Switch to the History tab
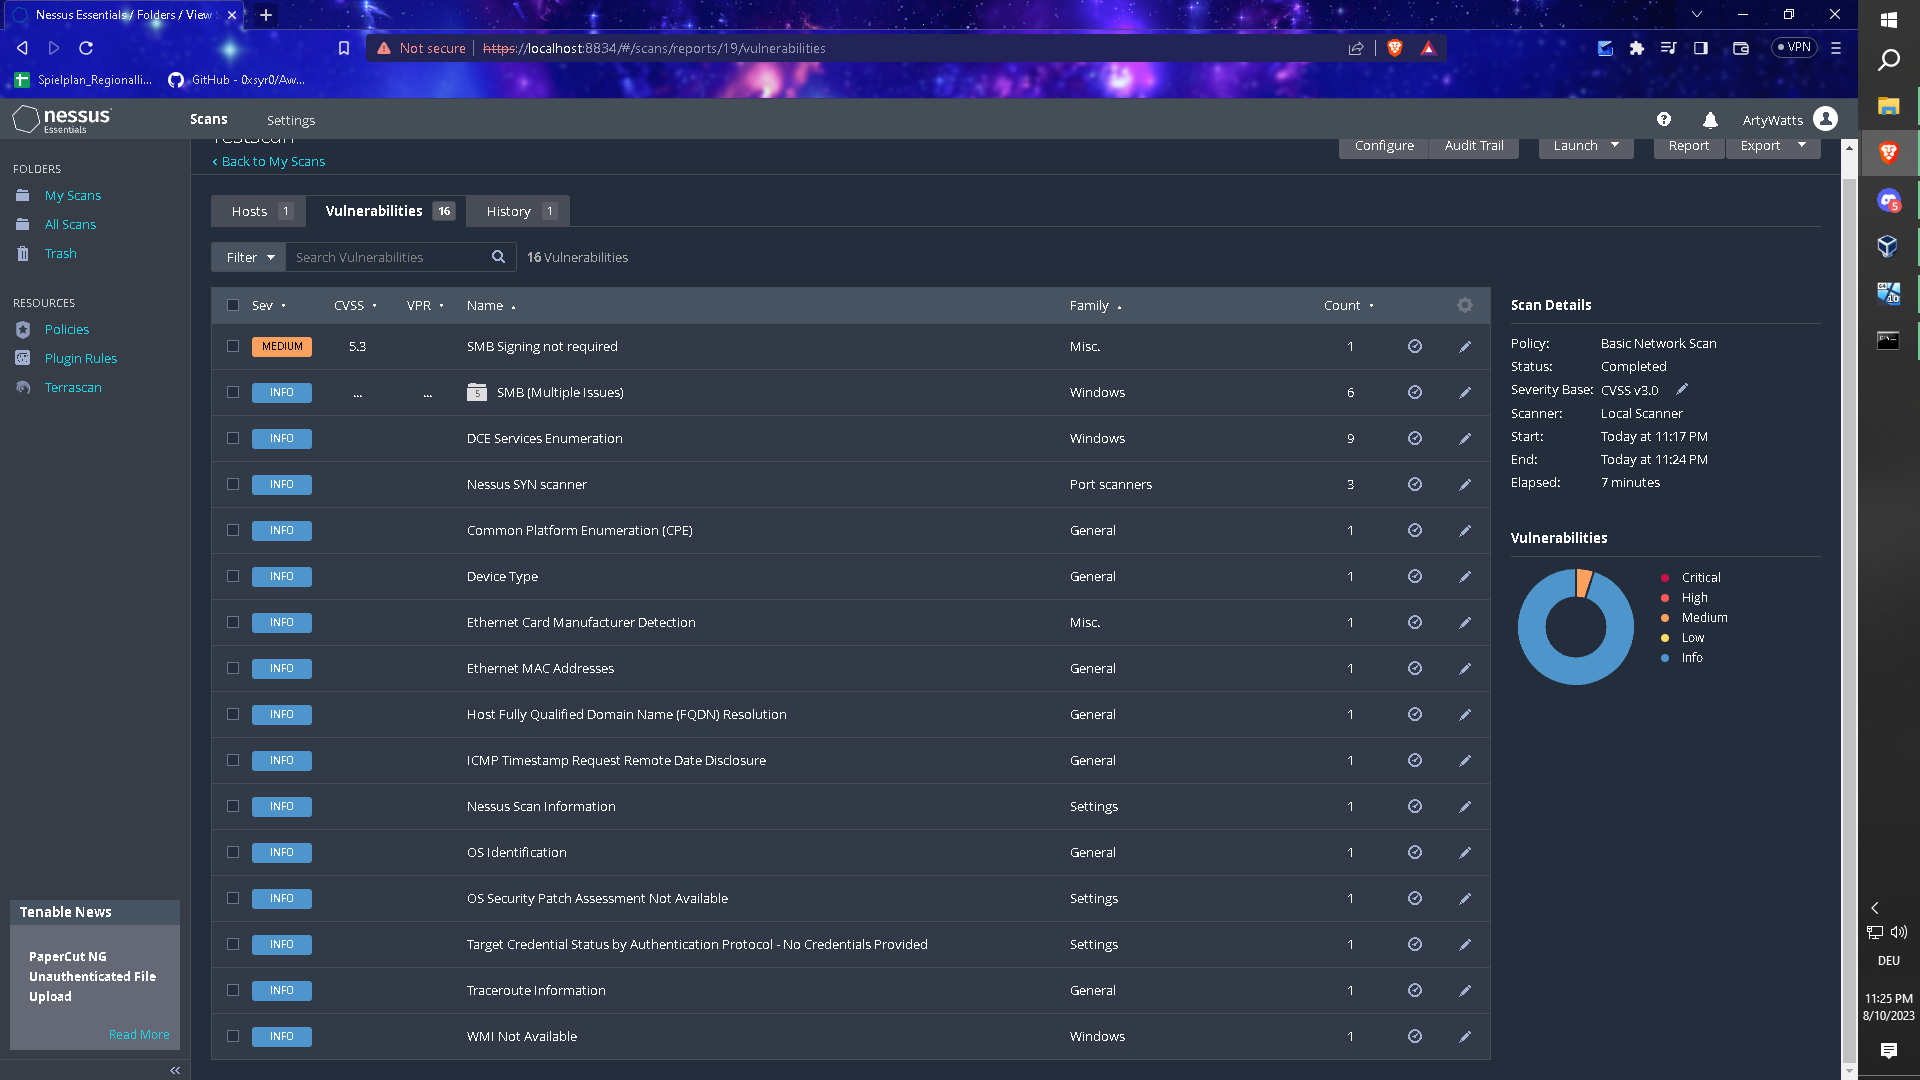1920x1080 pixels. (511, 211)
